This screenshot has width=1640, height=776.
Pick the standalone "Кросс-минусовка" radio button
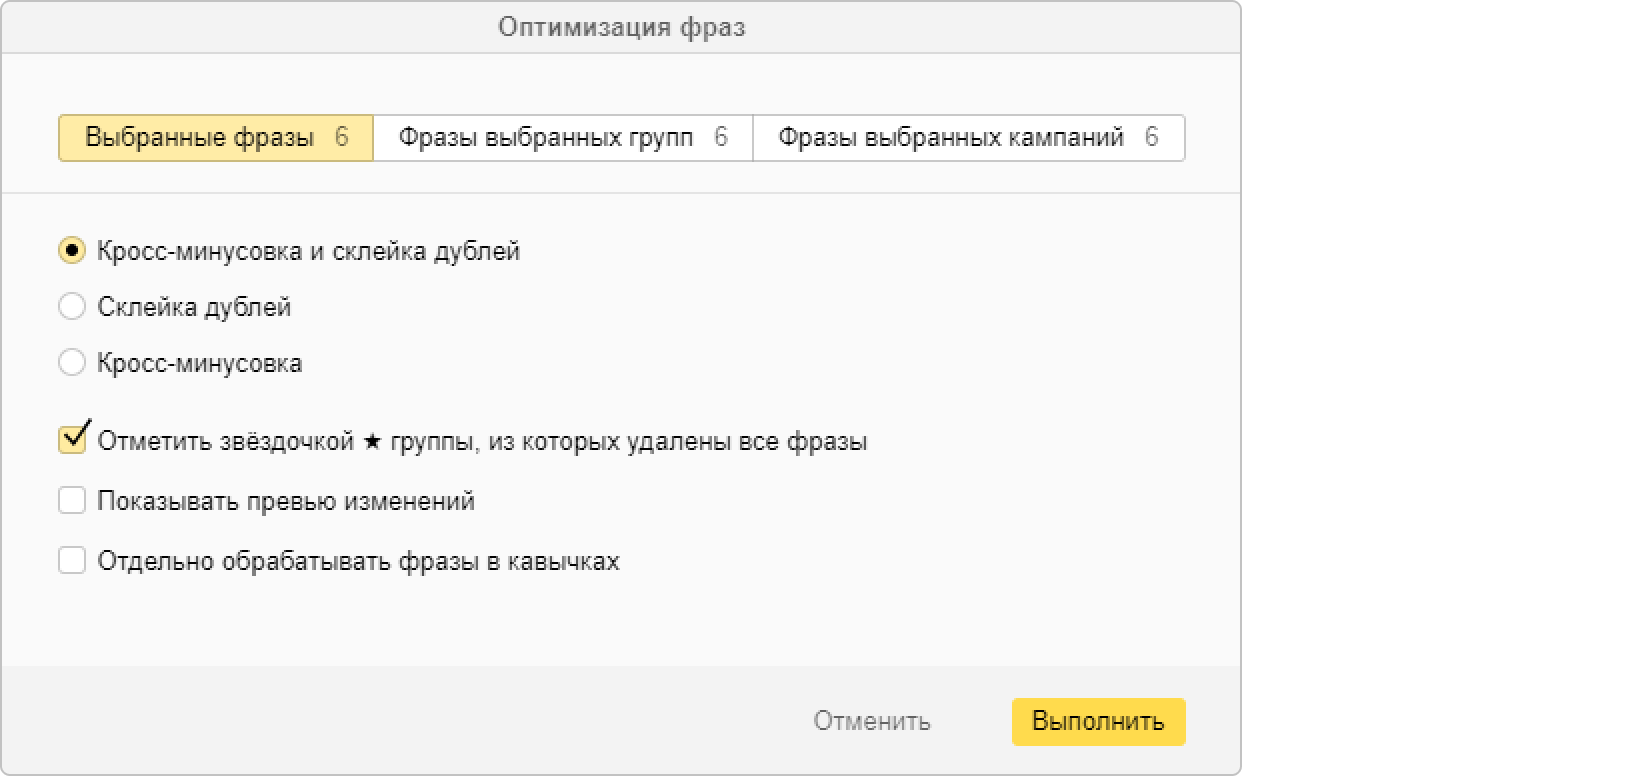pyautogui.click(x=72, y=362)
